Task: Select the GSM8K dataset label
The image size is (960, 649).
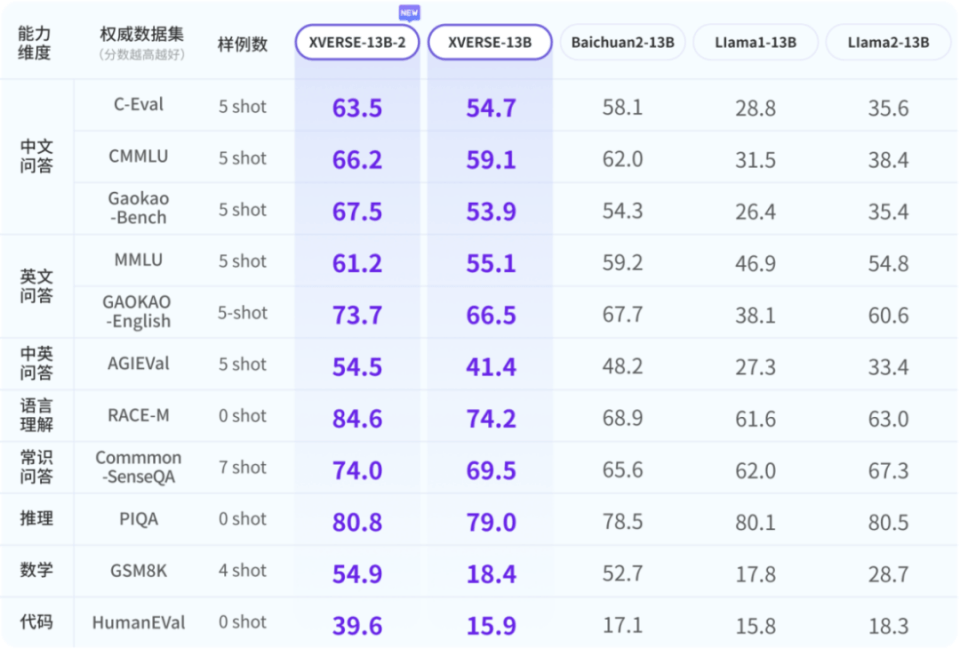Action: (138, 571)
